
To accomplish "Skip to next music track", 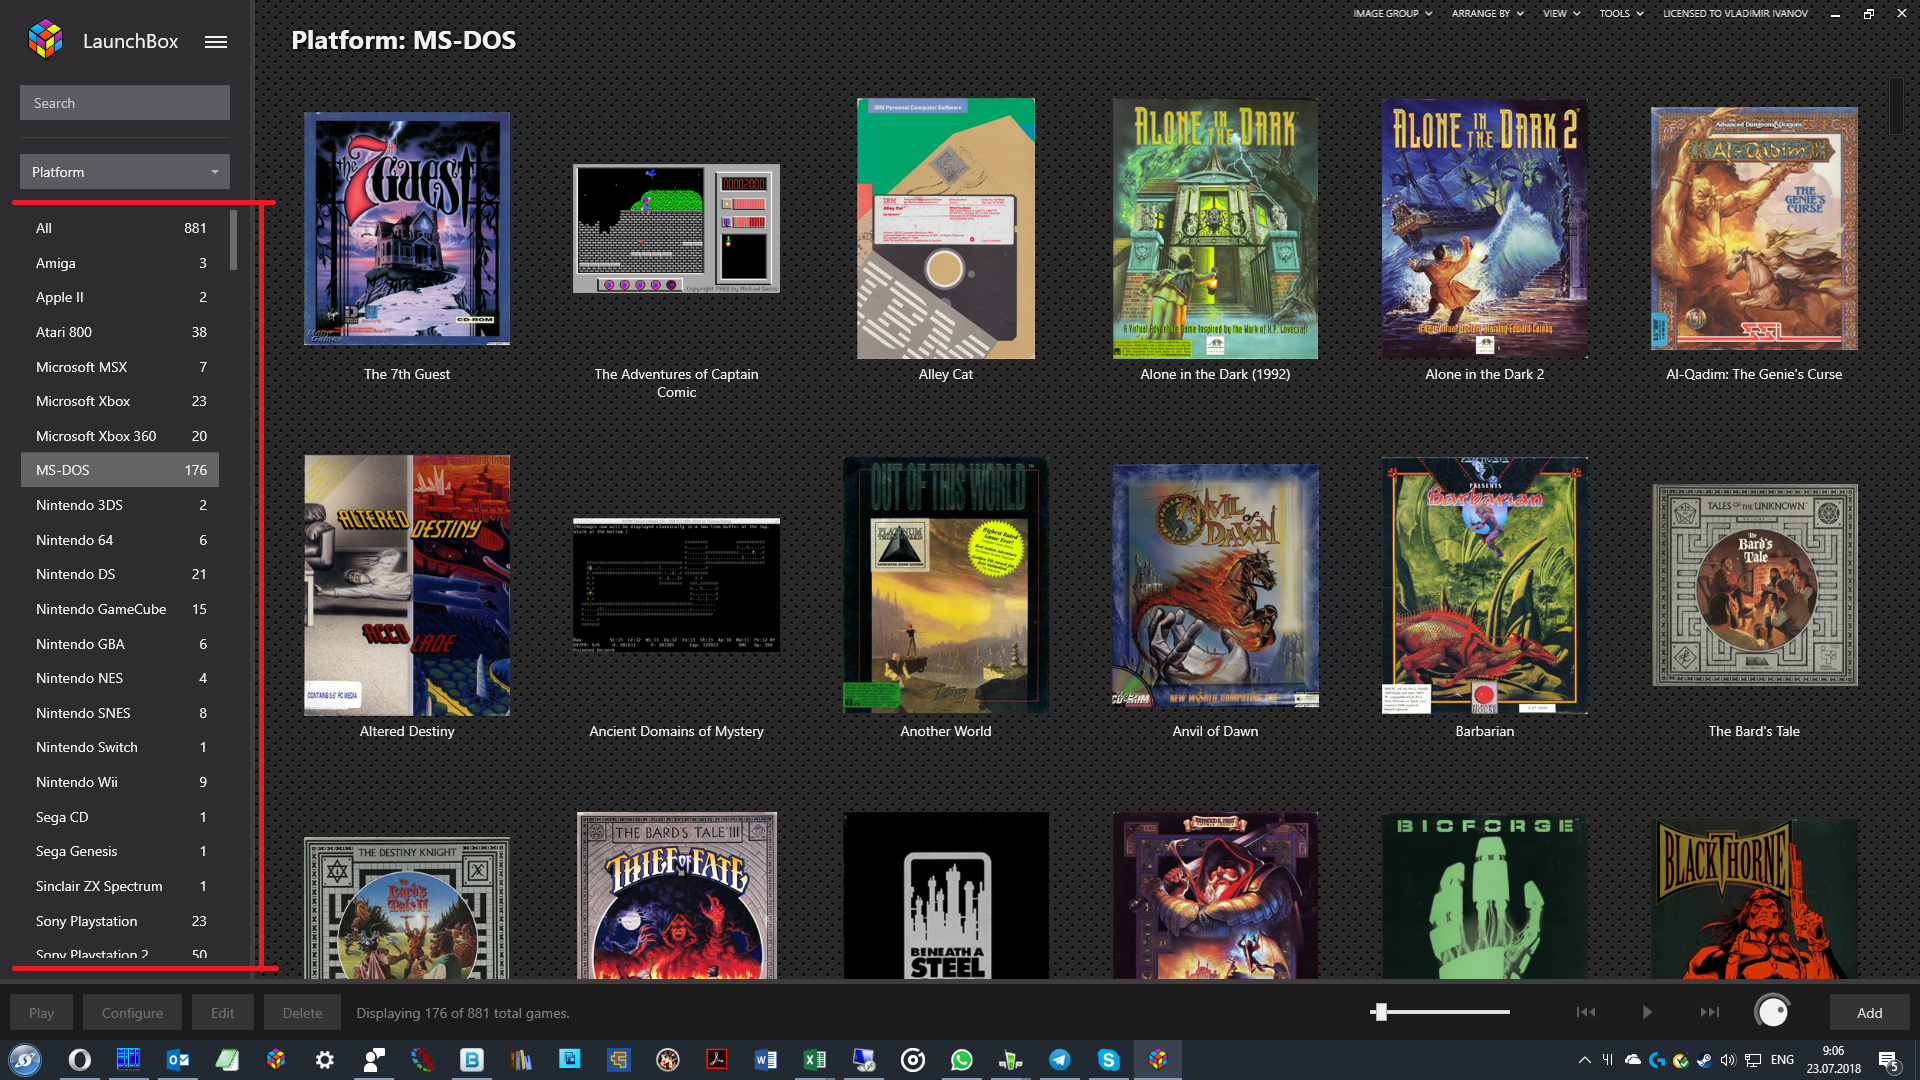I will point(1710,1012).
